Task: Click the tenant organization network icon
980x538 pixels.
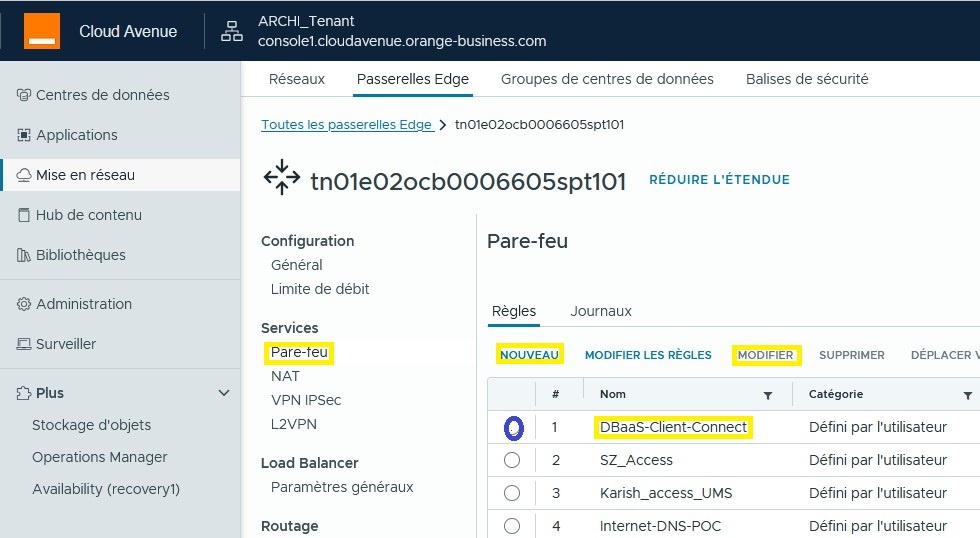Action: click(232, 31)
